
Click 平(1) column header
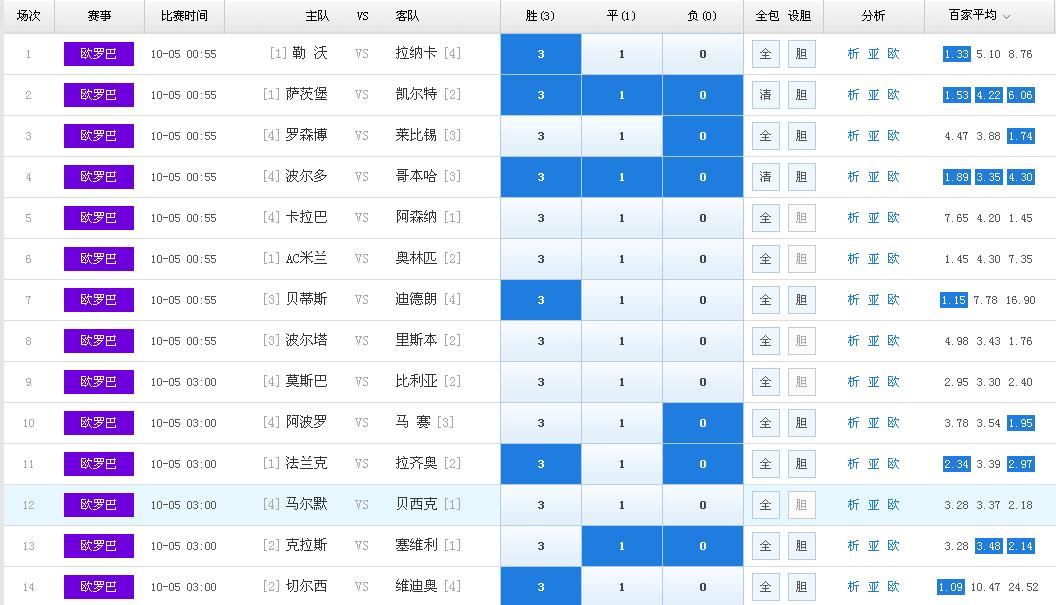pyautogui.click(x=621, y=15)
